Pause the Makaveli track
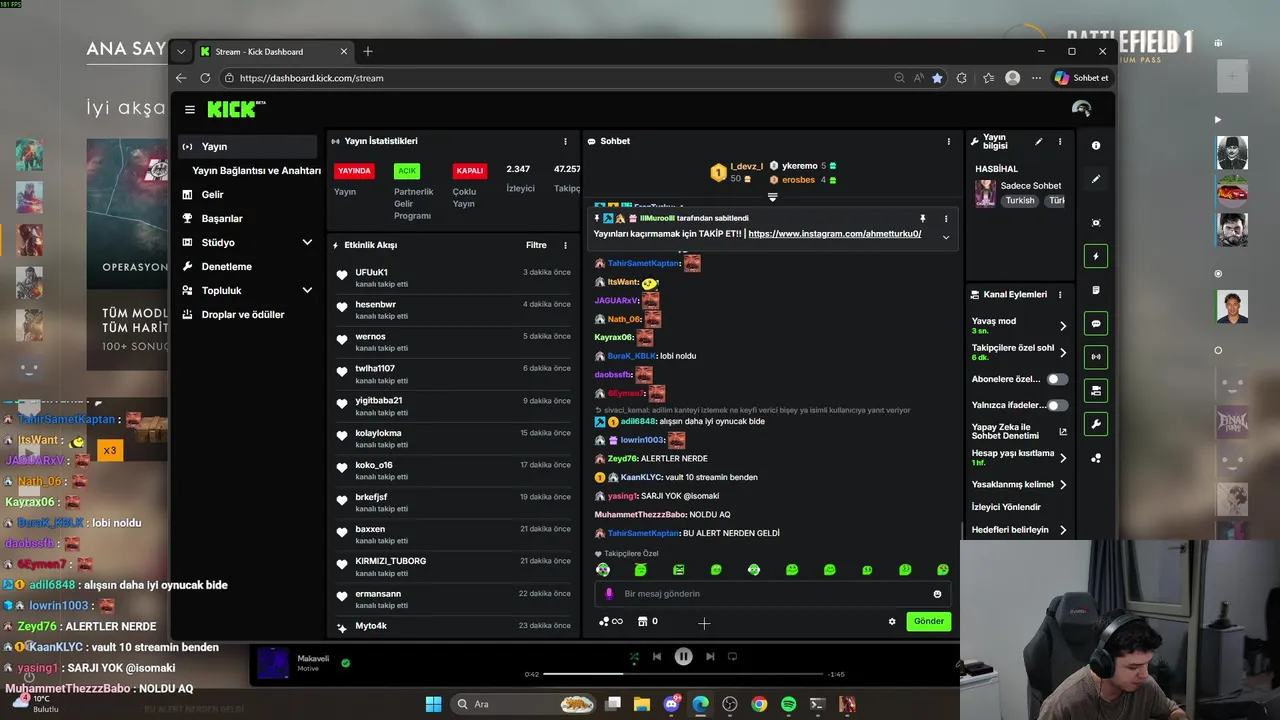The width and height of the screenshot is (1280, 720). click(x=683, y=657)
